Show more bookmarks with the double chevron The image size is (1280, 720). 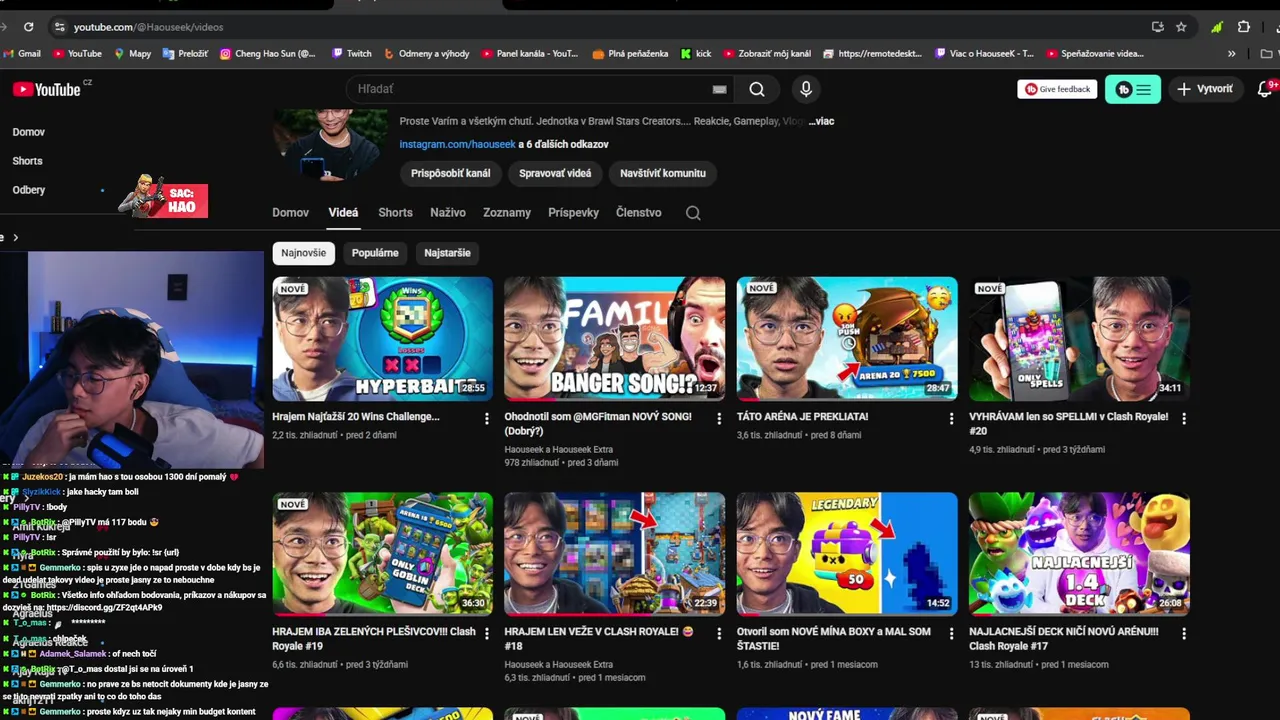click(1231, 54)
